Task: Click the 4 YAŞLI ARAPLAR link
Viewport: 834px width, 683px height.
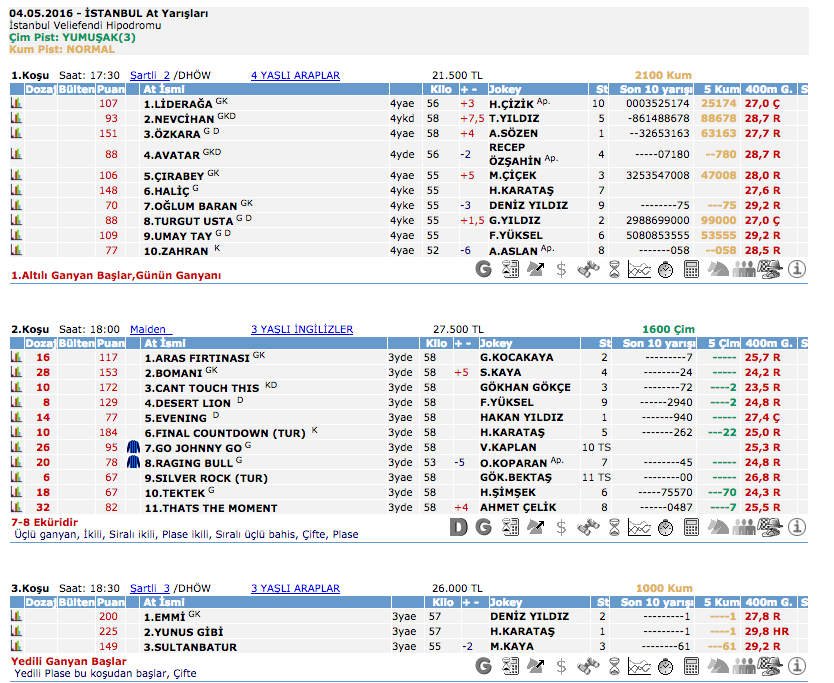Action: (x=295, y=75)
